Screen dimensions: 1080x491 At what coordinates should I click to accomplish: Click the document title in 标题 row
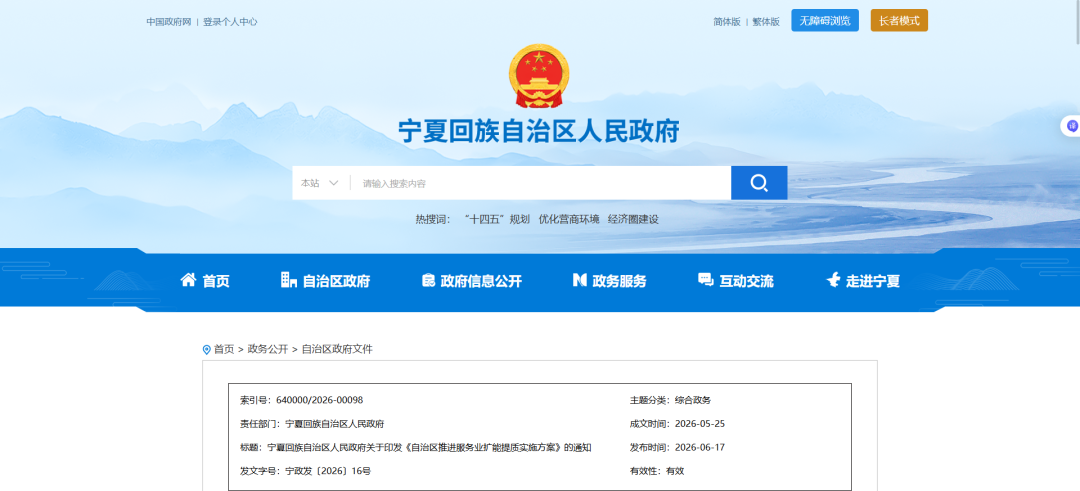429,448
